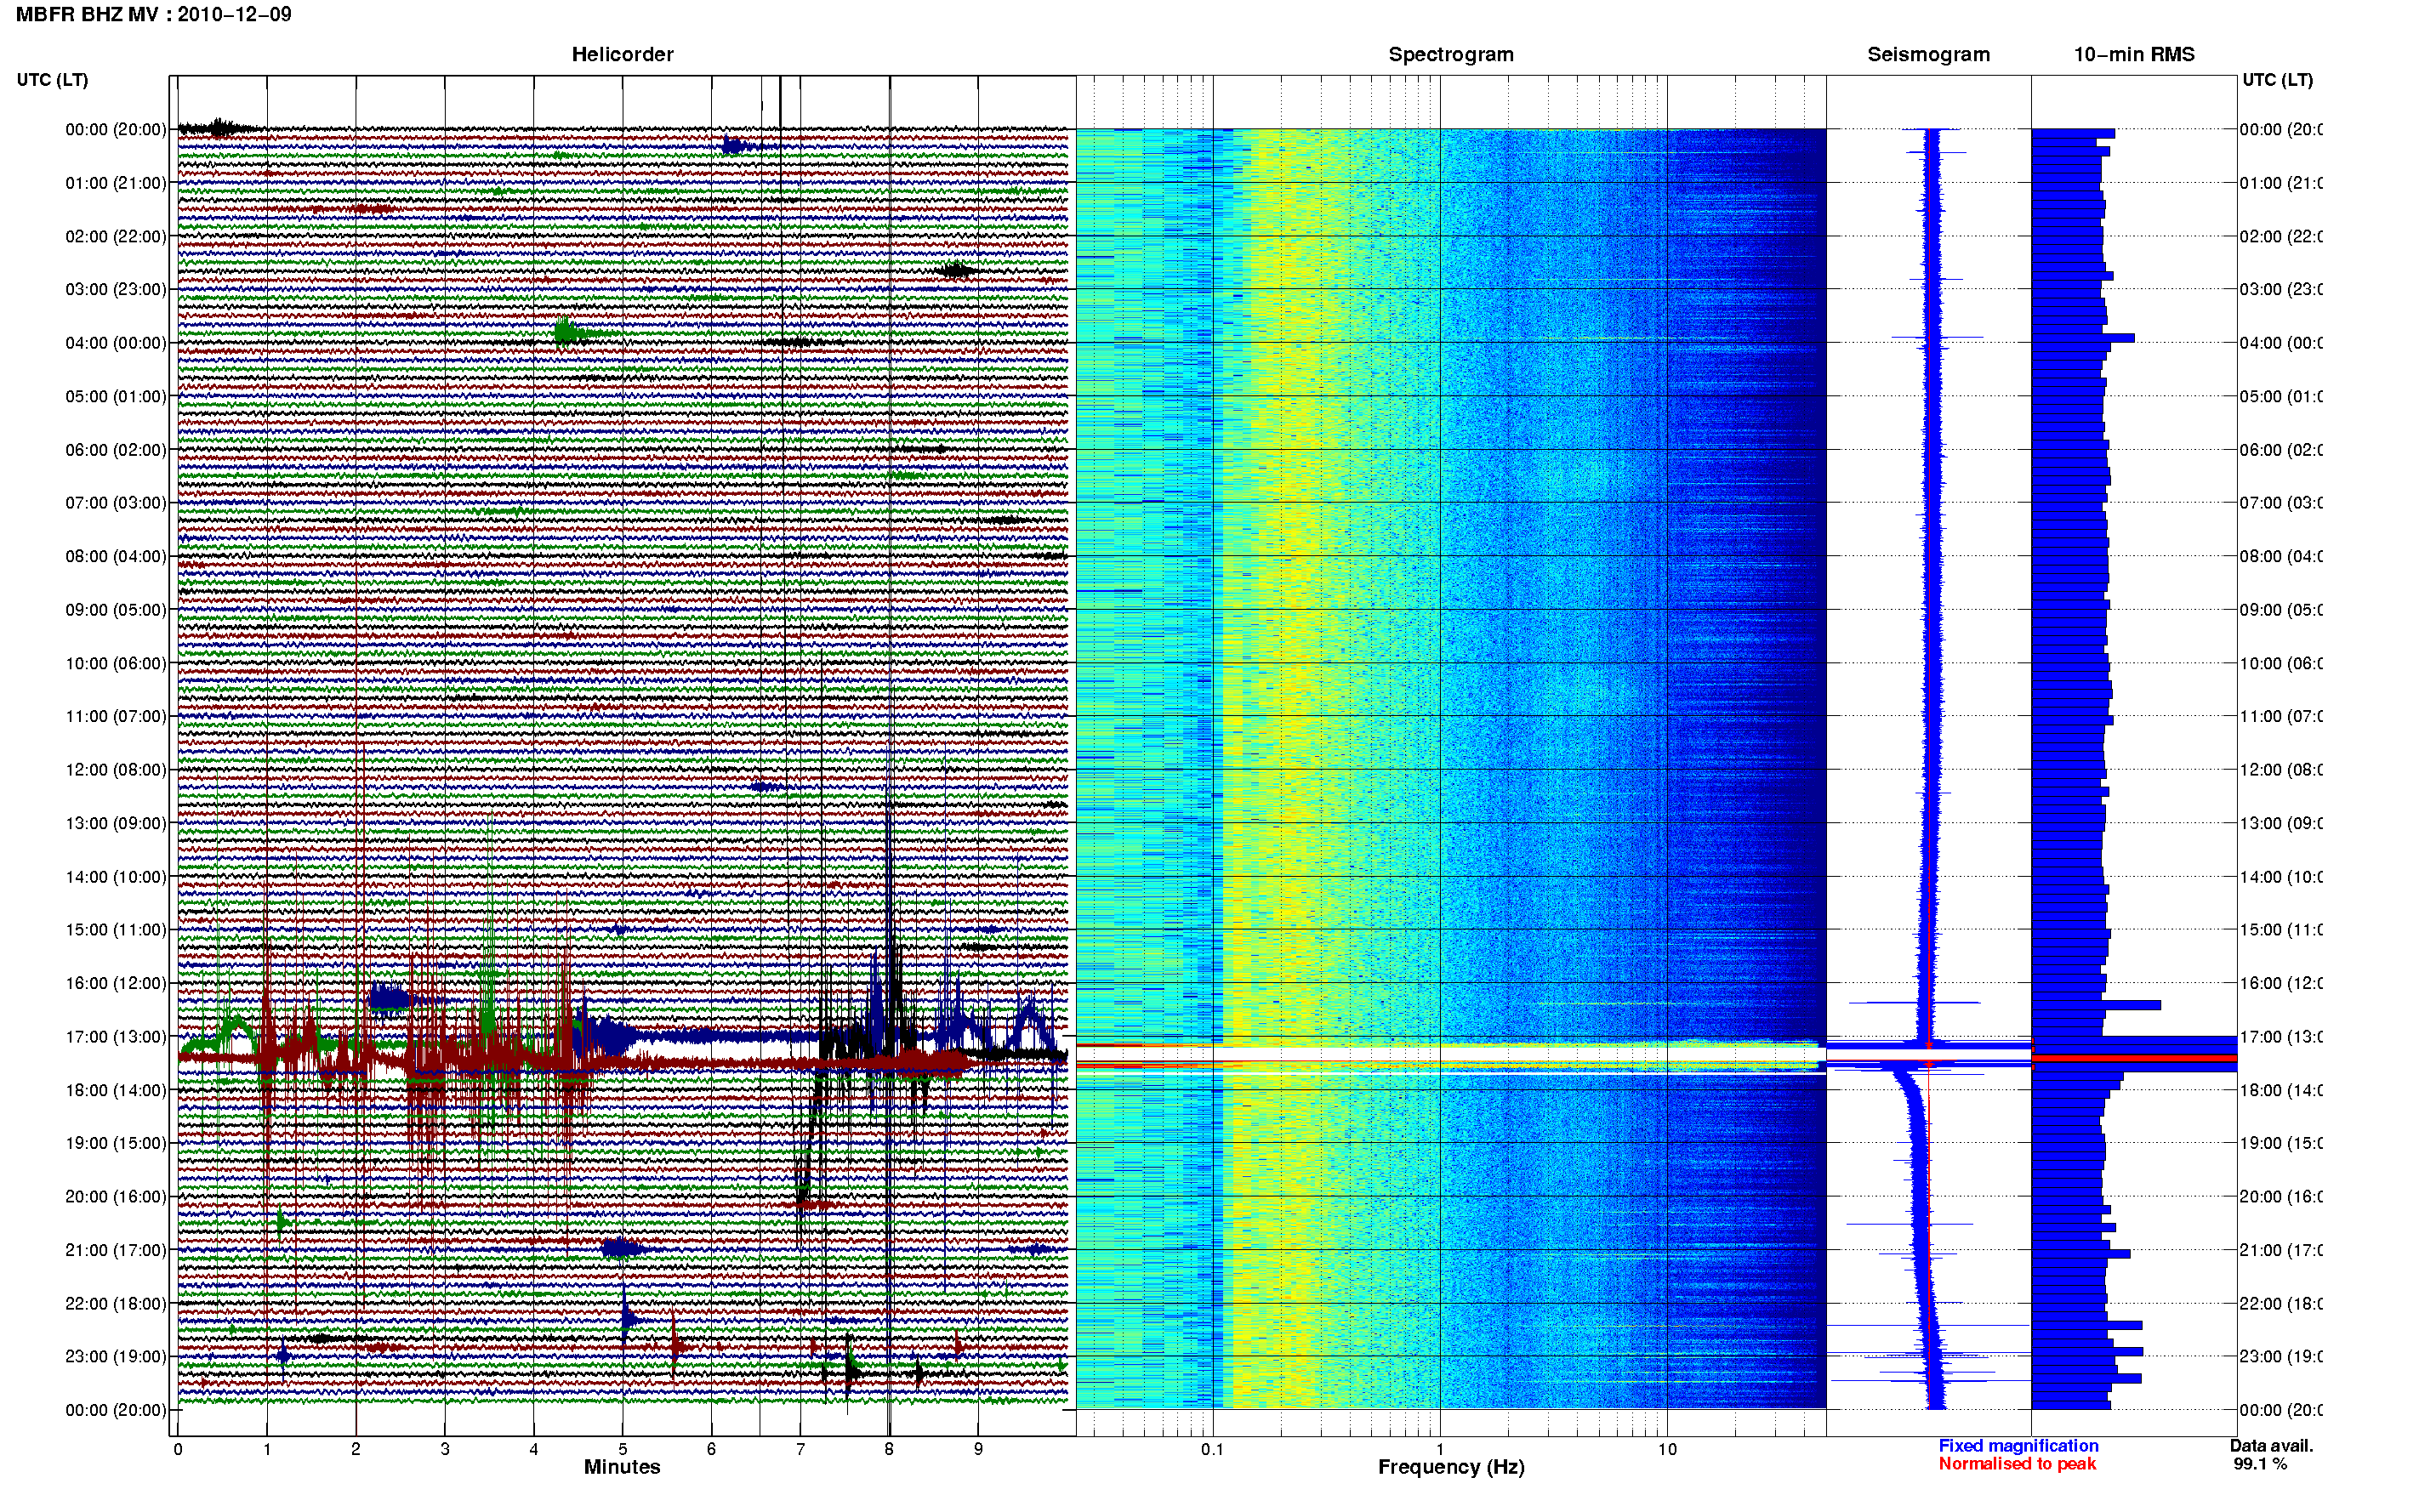The width and height of the screenshot is (2419, 1512).
Task: Select the red 'Normalised to peak' legend text
Action: pos(2017,1464)
